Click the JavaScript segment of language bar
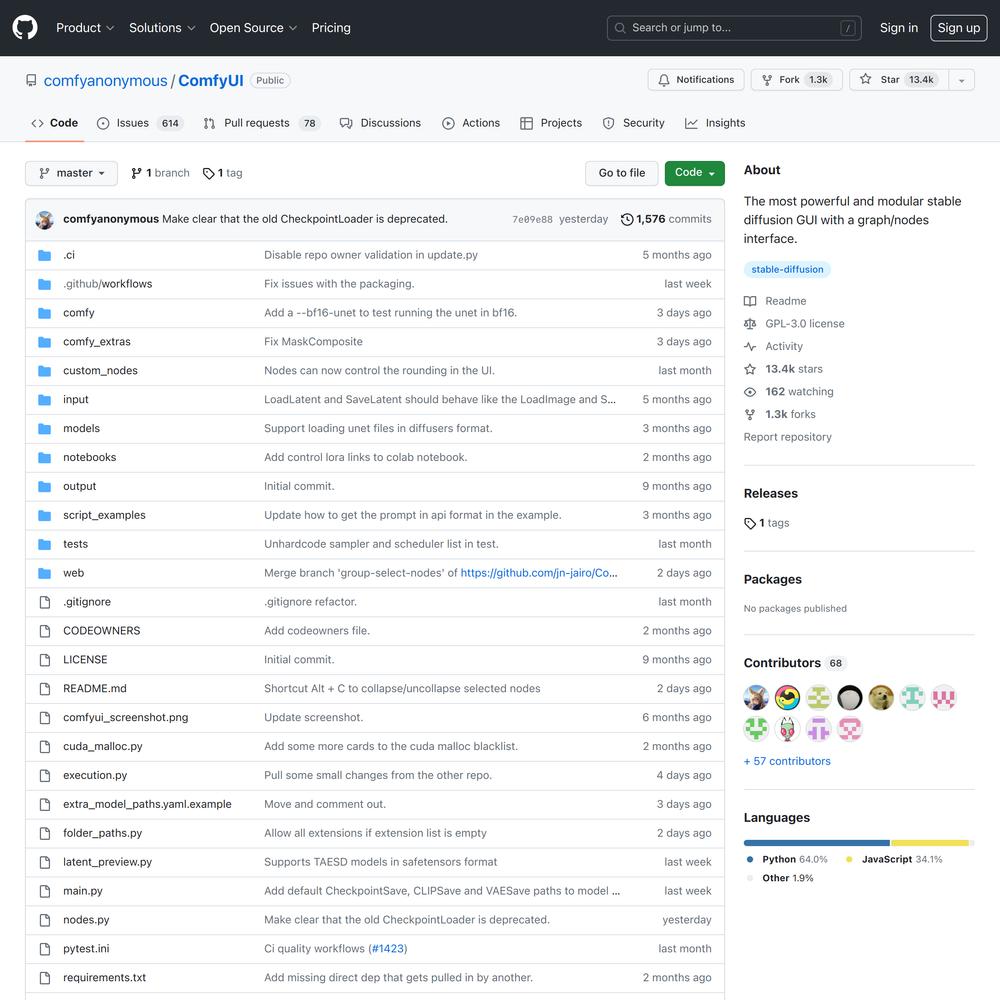 coord(930,843)
